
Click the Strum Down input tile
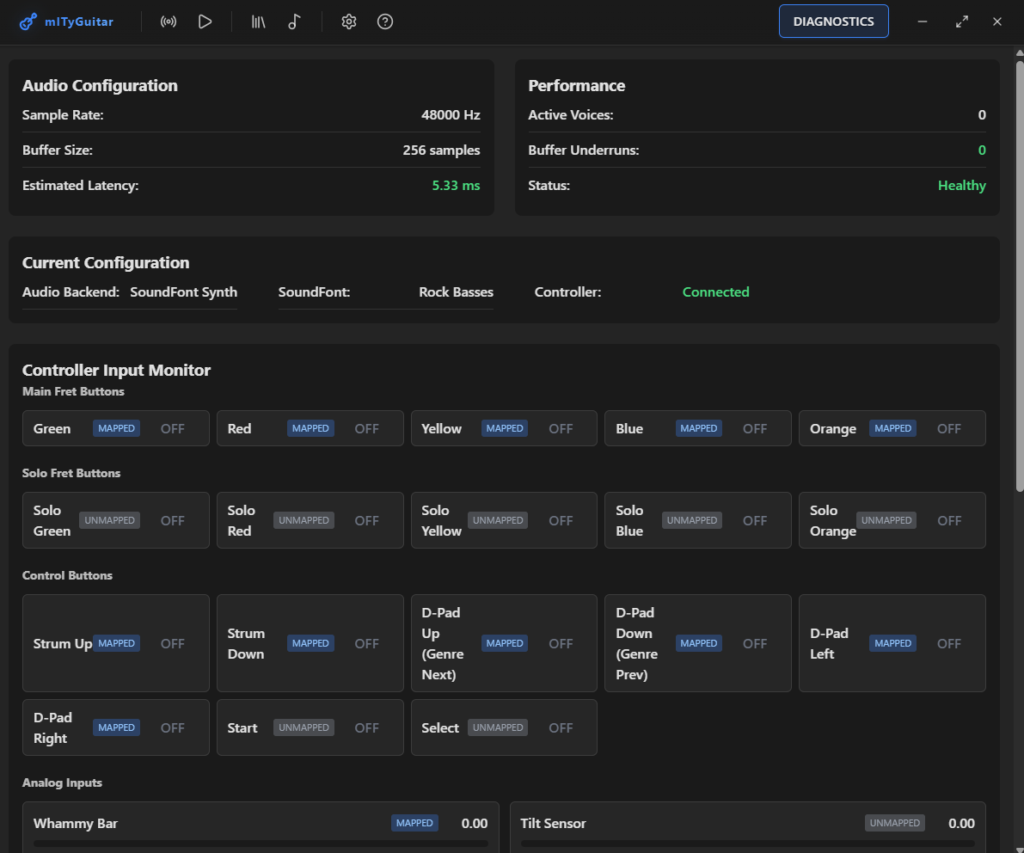tap(310, 643)
